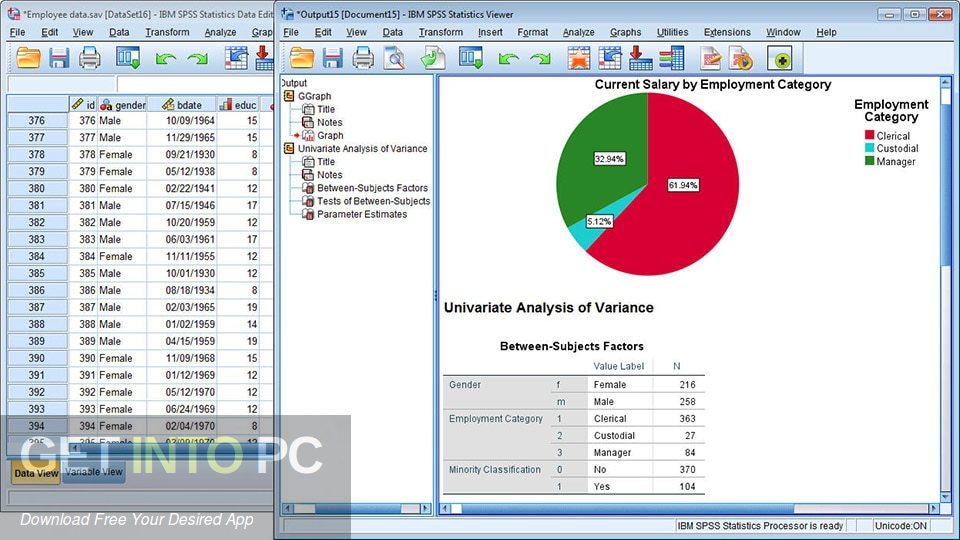Click the 61.94% pie slice label
Image resolution: width=960 pixels, height=540 pixels.
(x=683, y=185)
